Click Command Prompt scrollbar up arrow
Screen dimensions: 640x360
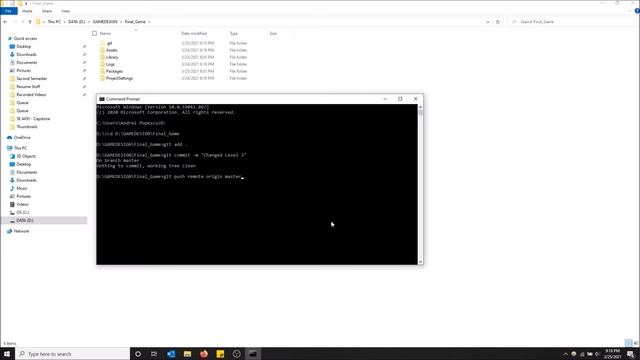point(420,107)
